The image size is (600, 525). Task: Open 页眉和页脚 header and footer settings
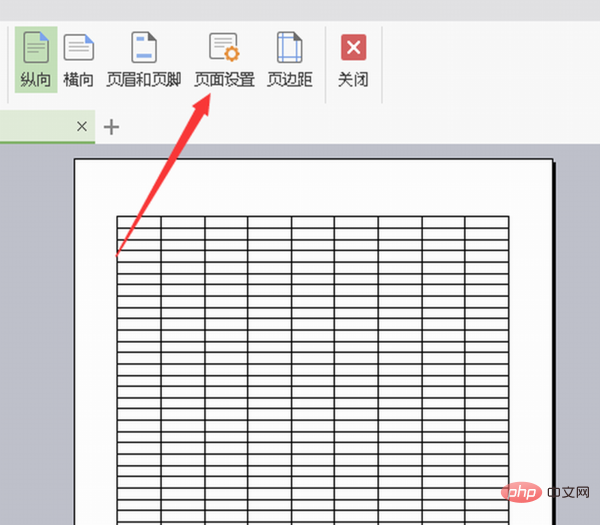[x=143, y=60]
